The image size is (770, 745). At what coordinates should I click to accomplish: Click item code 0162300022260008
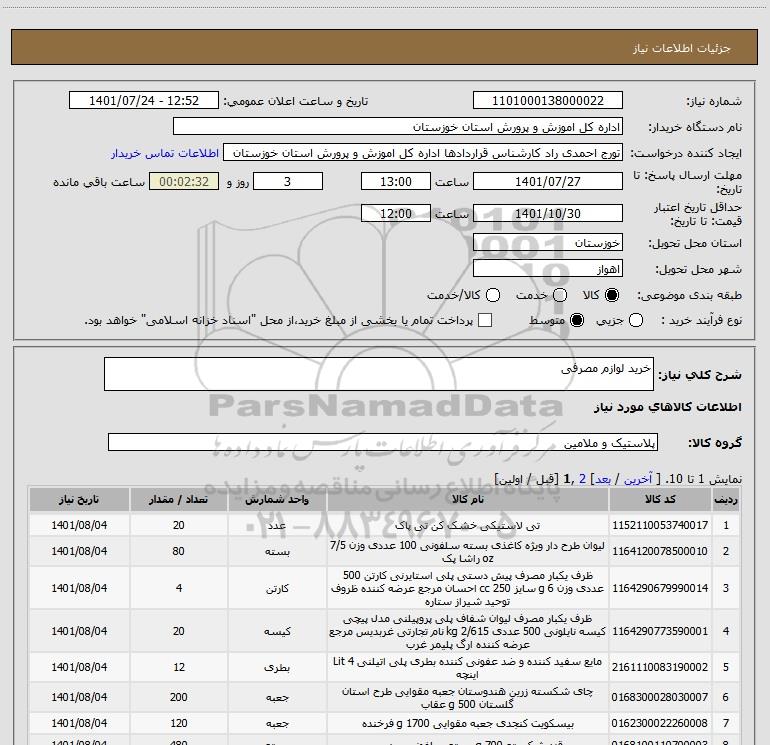[660, 723]
